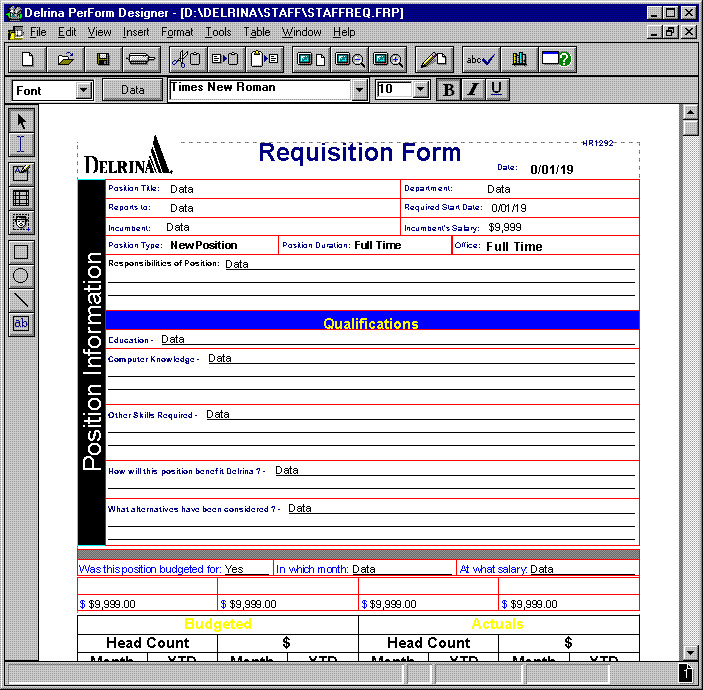Image resolution: width=703 pixels, height=690 pixels.
Task: Open the Times New Roman font dropdown
Action: (359, 90)
